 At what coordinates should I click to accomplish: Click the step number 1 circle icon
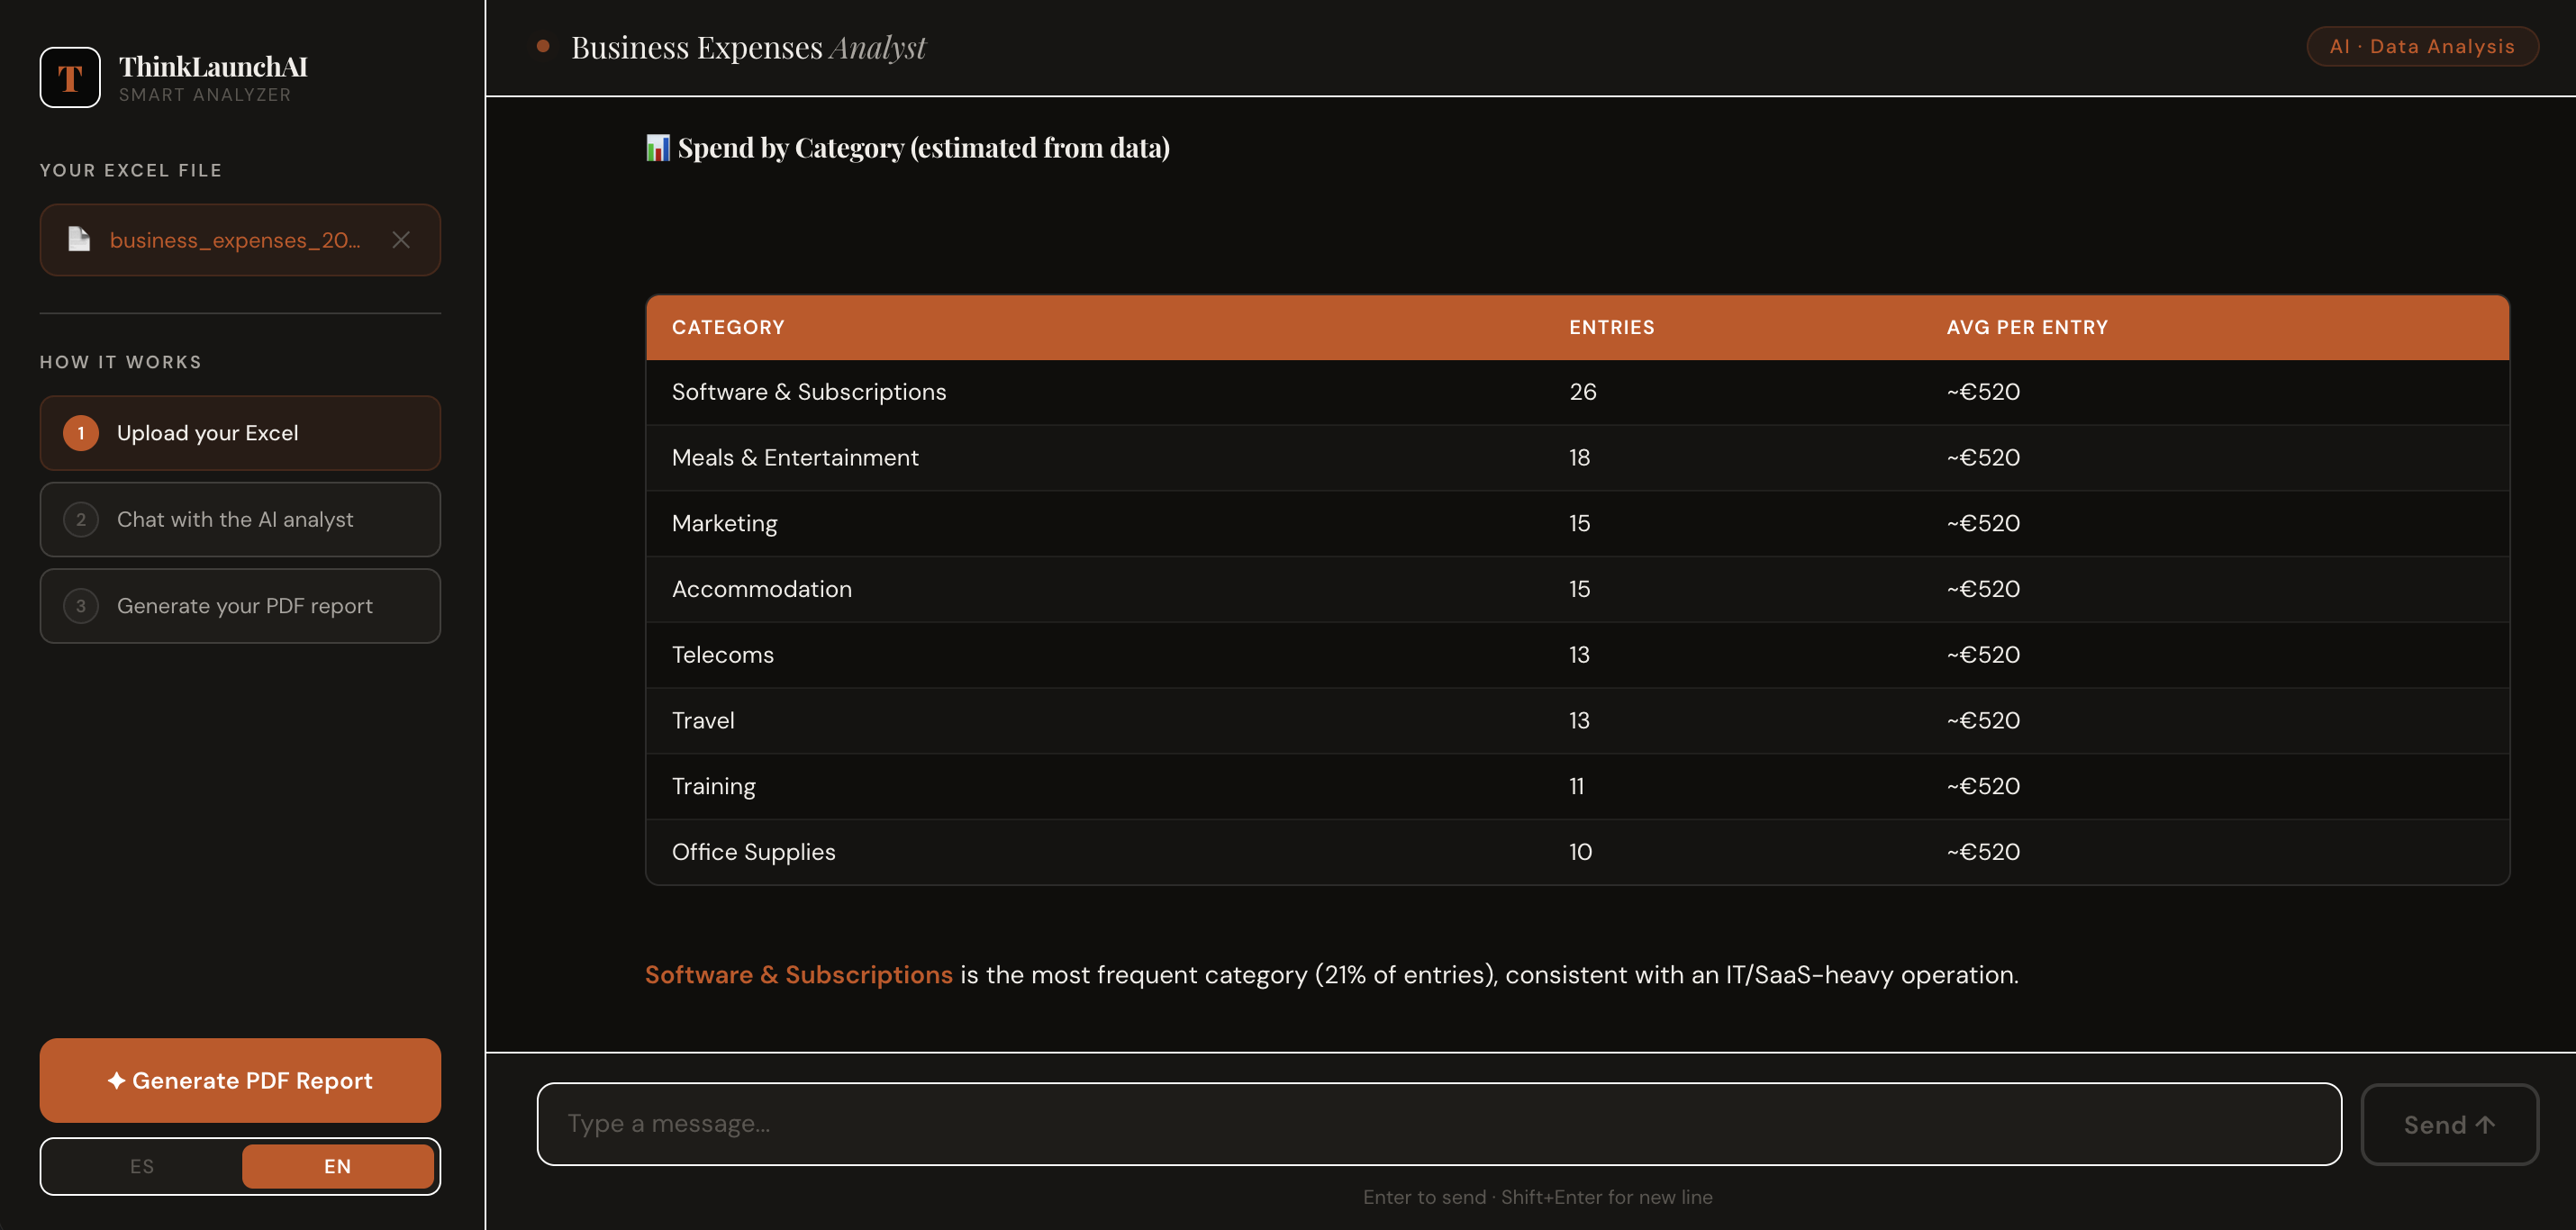point(81,433)
